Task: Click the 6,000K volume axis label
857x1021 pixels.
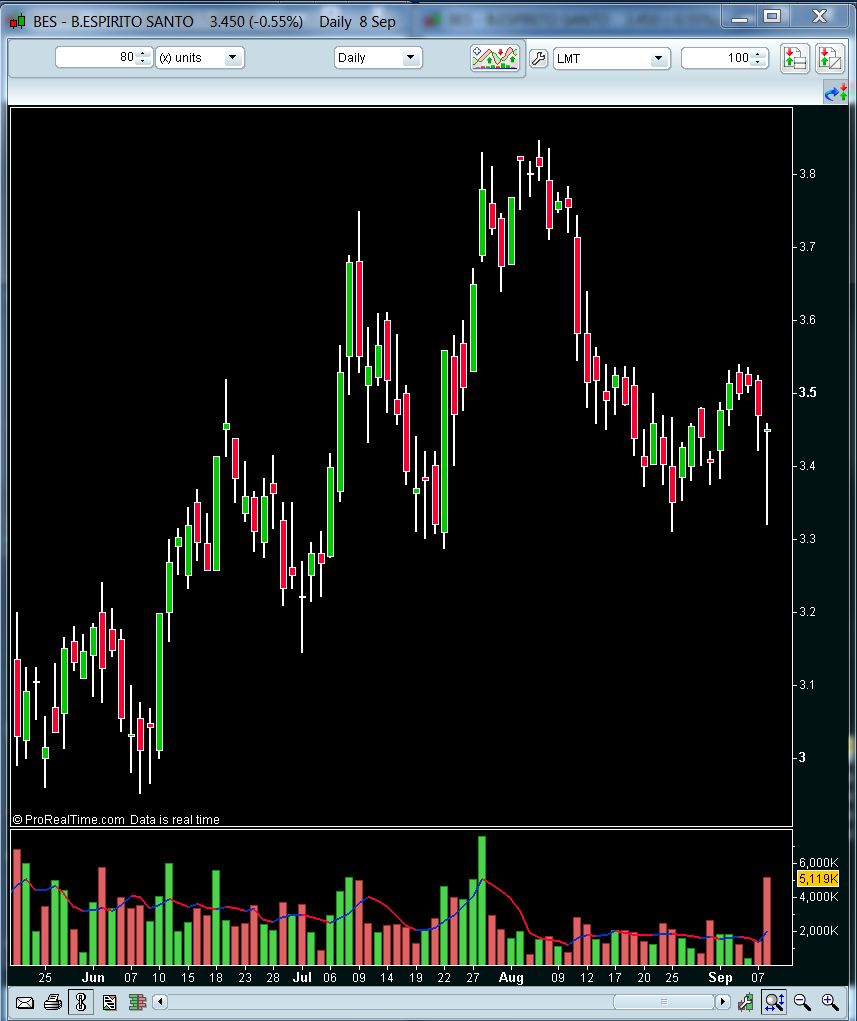Action: tap(819, 863)
